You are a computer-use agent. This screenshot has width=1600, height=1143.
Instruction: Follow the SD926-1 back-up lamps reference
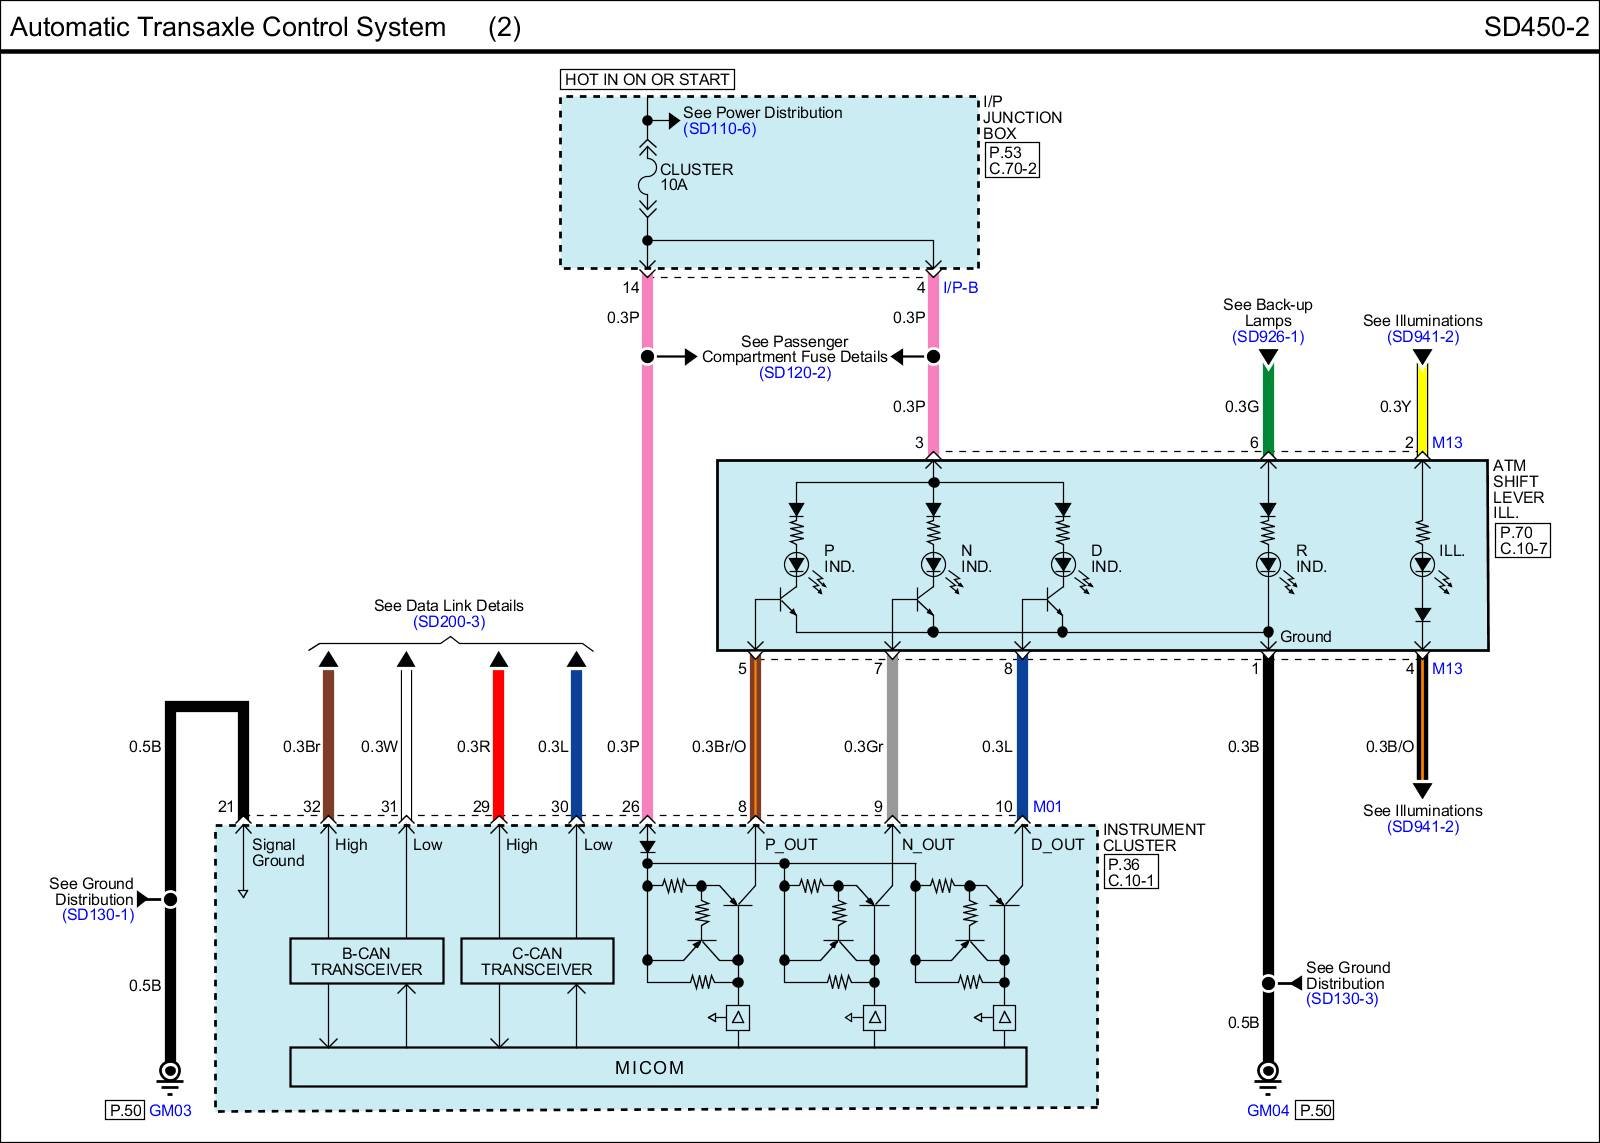point(1267,337)
